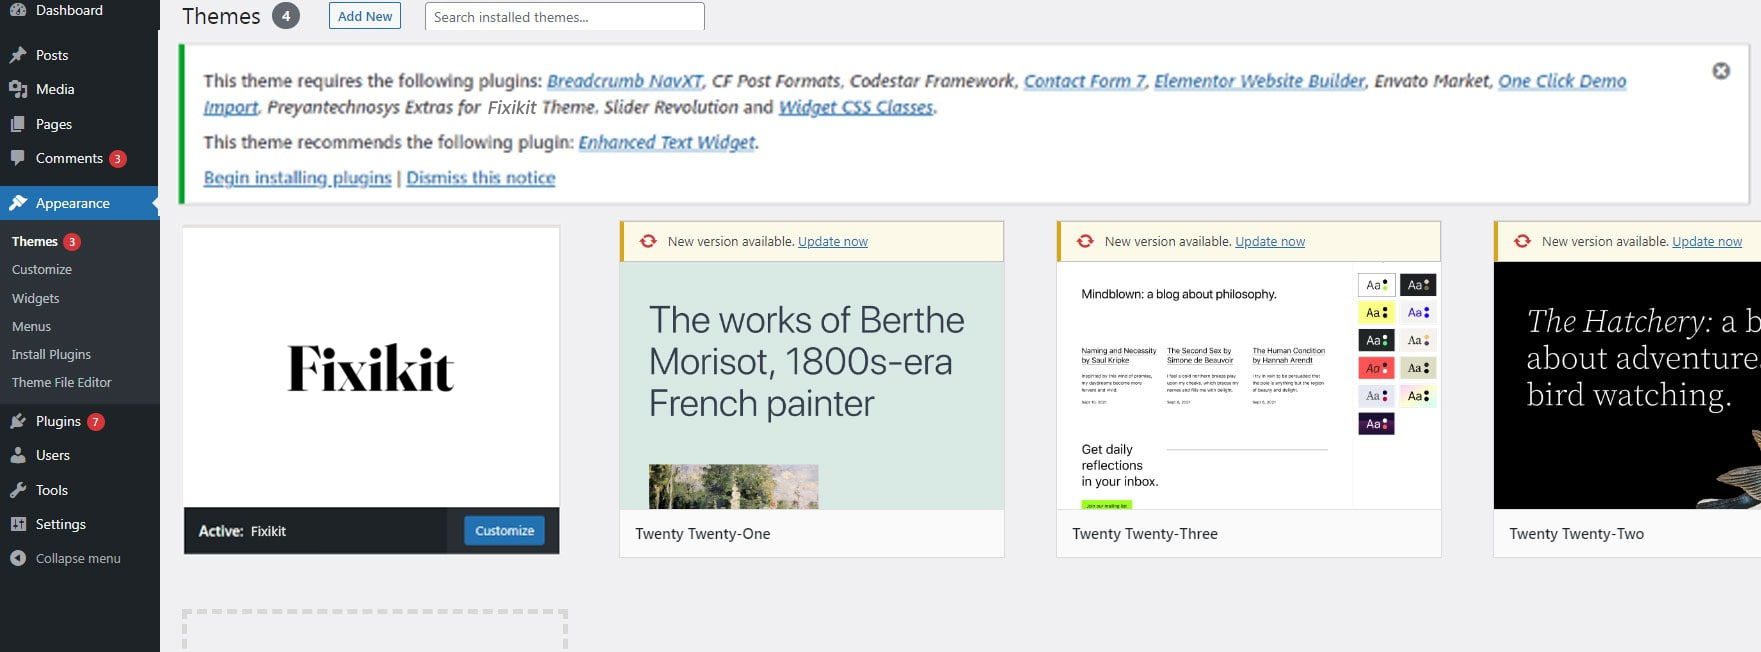The height and width of the screenshot is (652, 1761).
Task: Click the Plugins count badge showing 7
Action: [x=96, y=422]
